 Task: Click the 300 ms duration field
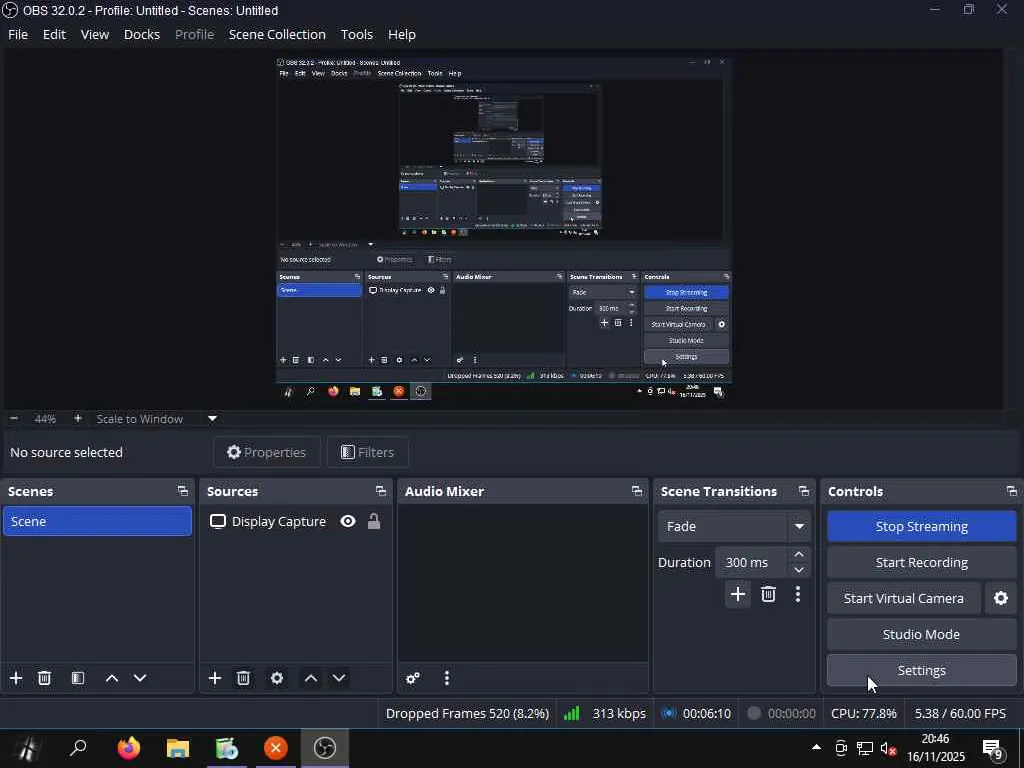coord(752,562)
